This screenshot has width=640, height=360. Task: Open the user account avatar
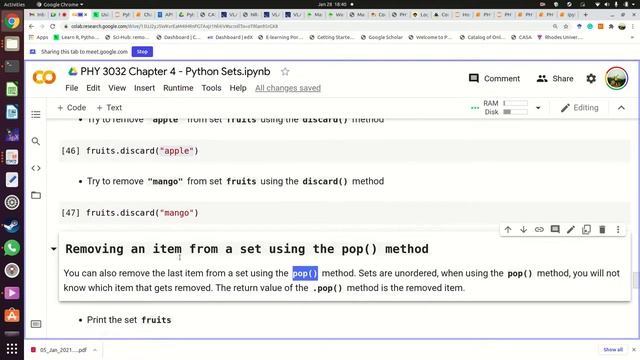(x=616, y=78)
